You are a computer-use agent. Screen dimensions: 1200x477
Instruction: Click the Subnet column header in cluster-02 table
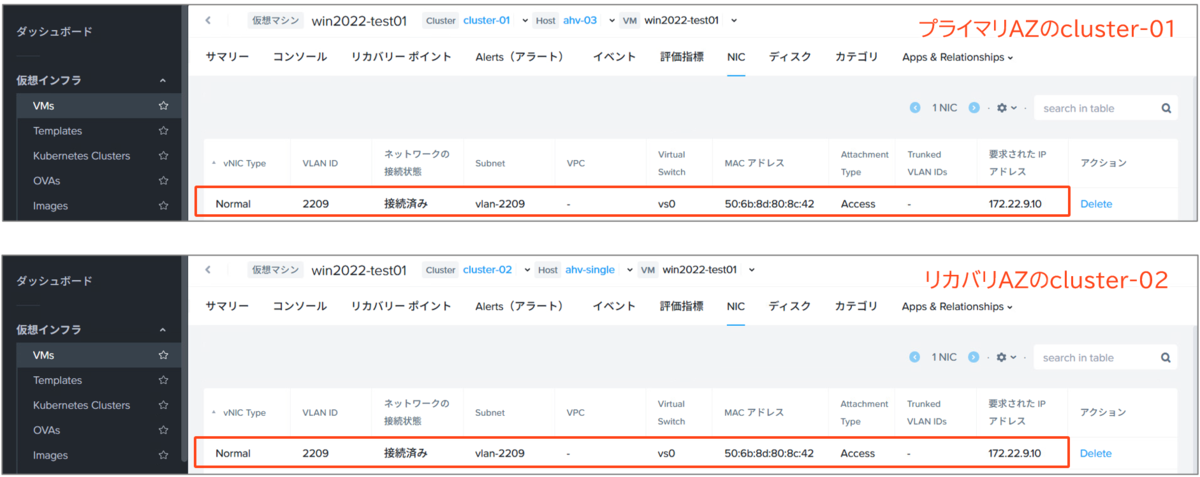click(491, 412)
